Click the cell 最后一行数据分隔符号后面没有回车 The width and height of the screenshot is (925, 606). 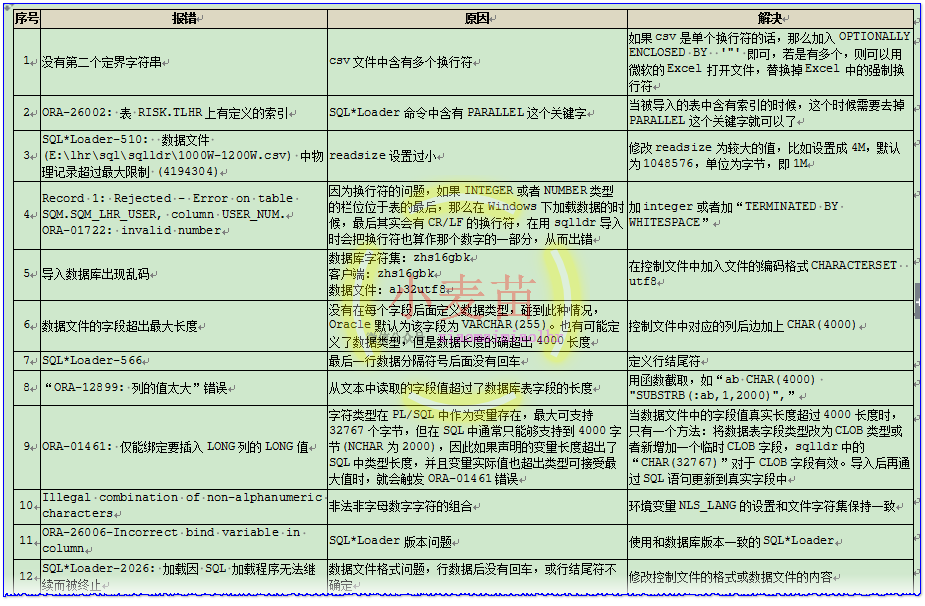(x=477, y=361)
